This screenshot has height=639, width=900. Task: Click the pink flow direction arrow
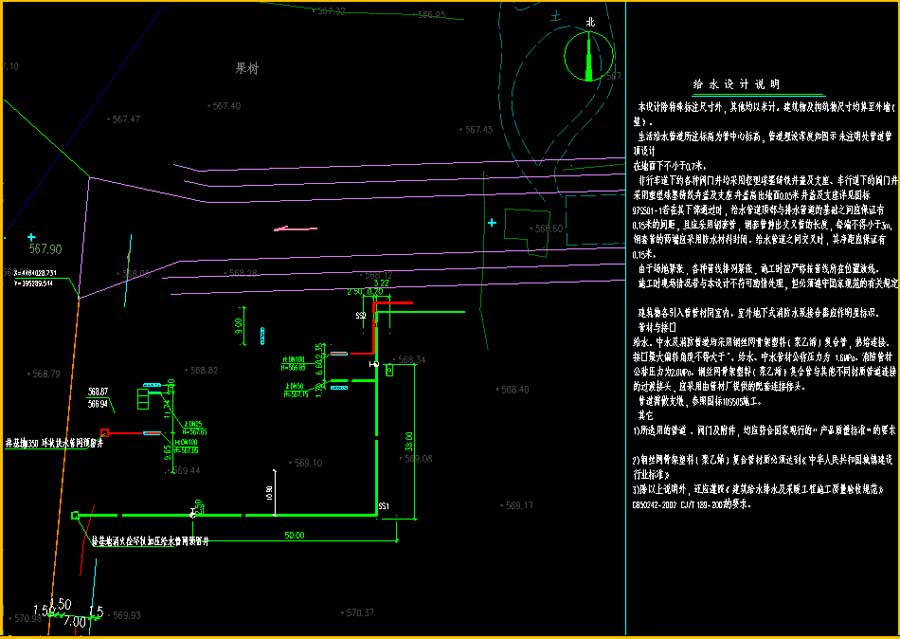pos(296,229)
